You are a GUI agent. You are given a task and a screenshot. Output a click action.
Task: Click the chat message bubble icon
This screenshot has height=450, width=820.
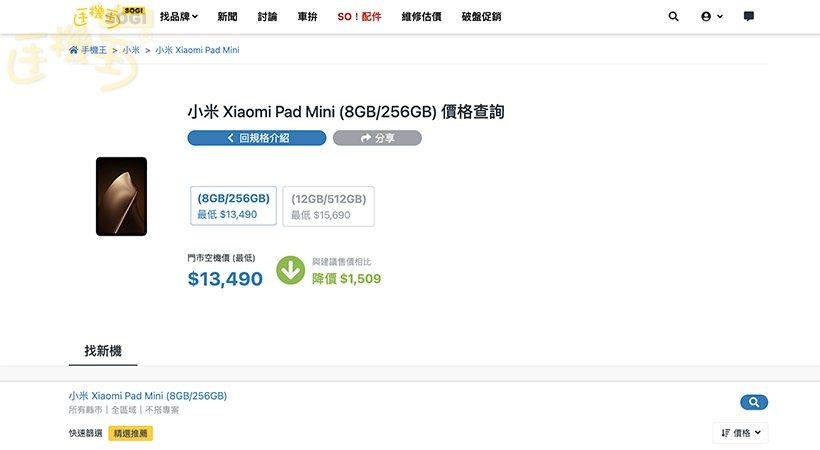point(749,17)
